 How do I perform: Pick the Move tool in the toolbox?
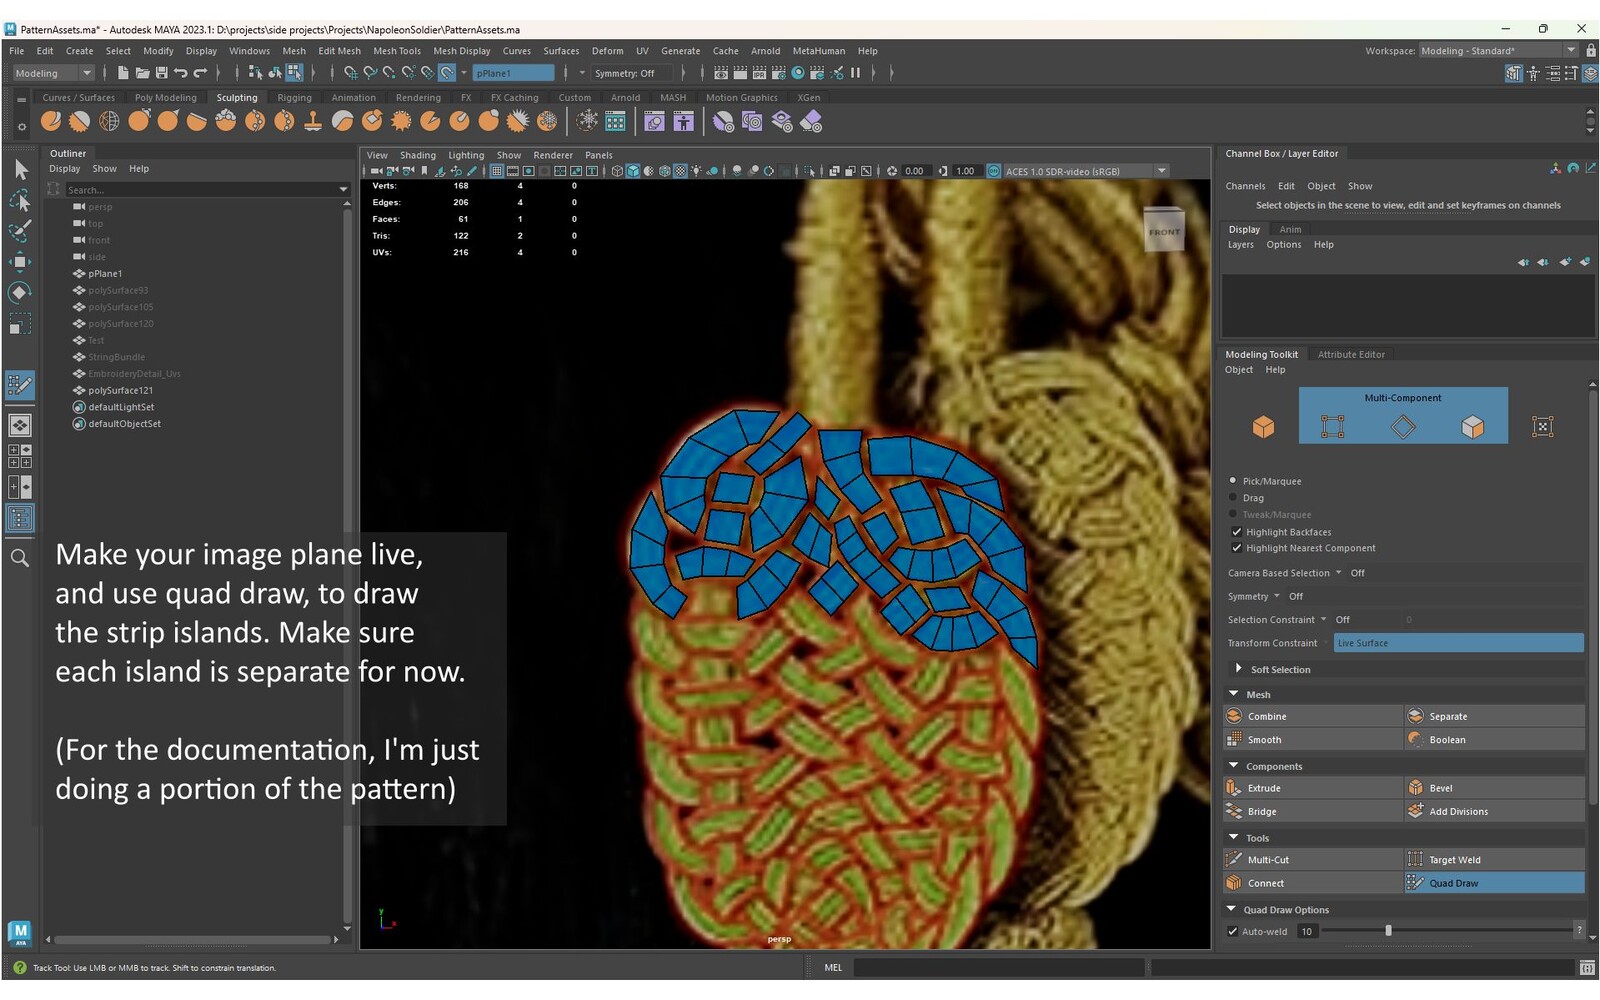pos(20,262)
